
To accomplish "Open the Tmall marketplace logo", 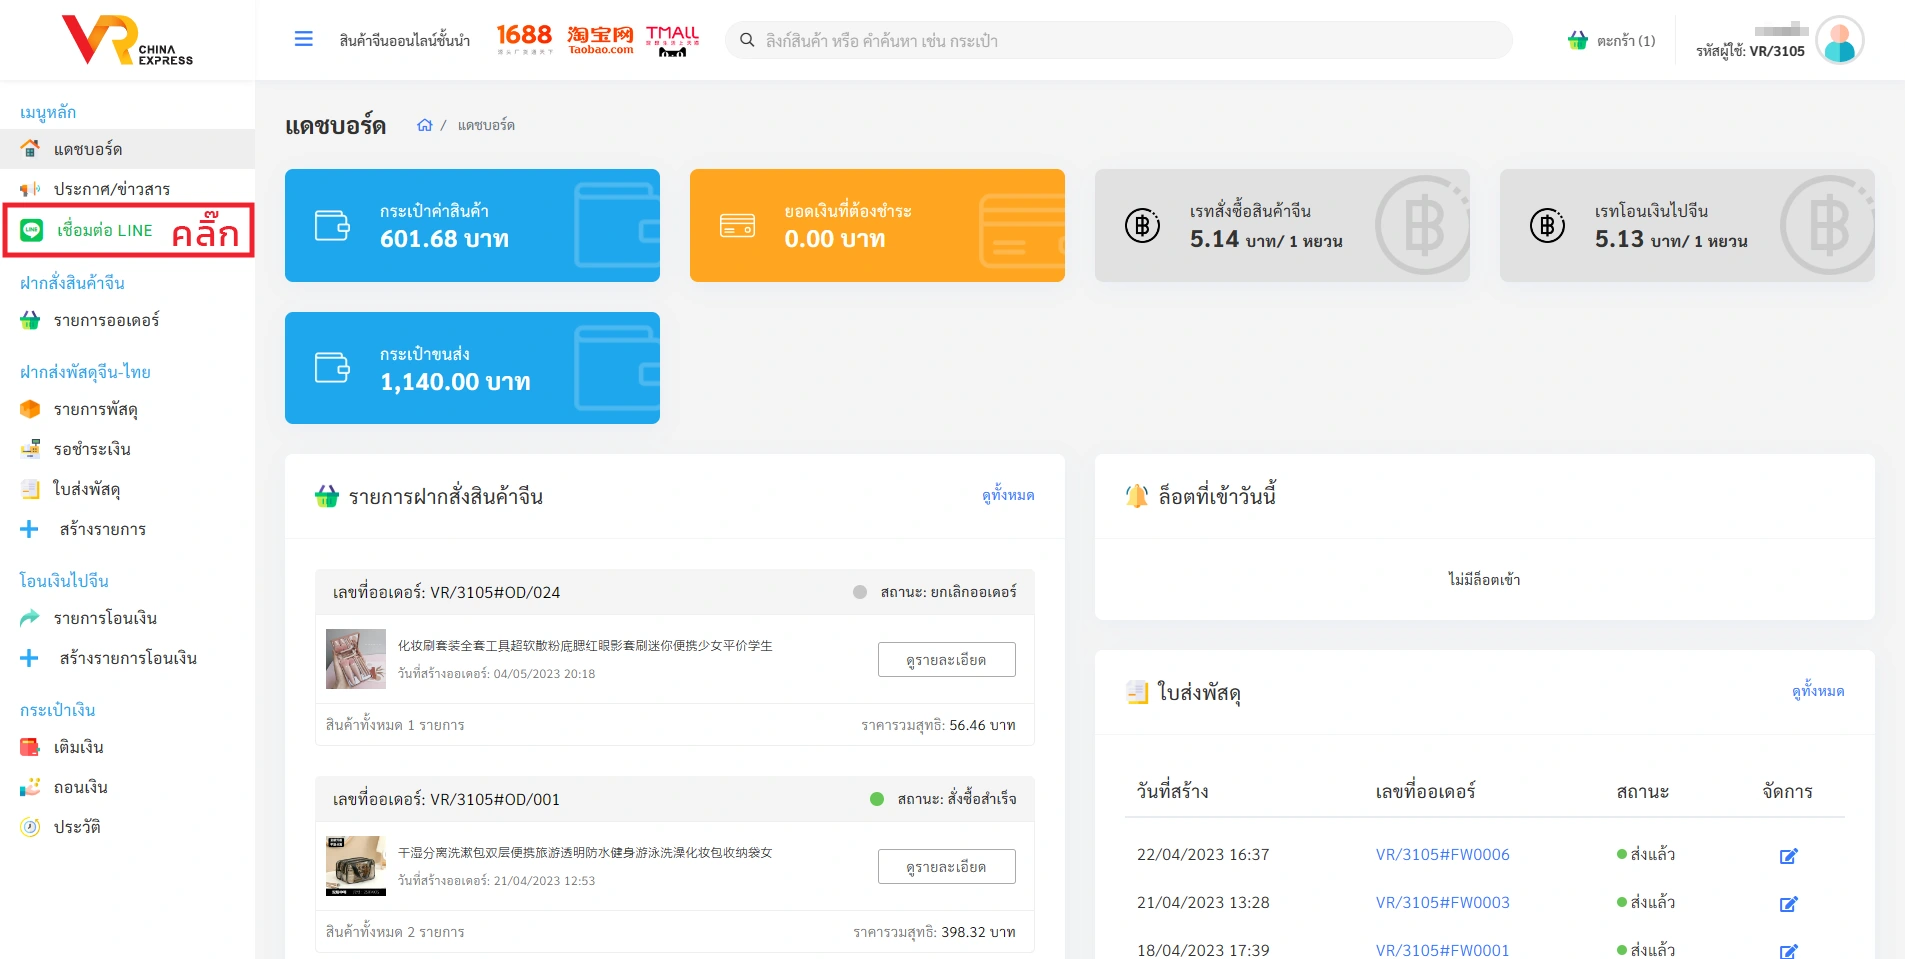I will [x=672, y=40].
